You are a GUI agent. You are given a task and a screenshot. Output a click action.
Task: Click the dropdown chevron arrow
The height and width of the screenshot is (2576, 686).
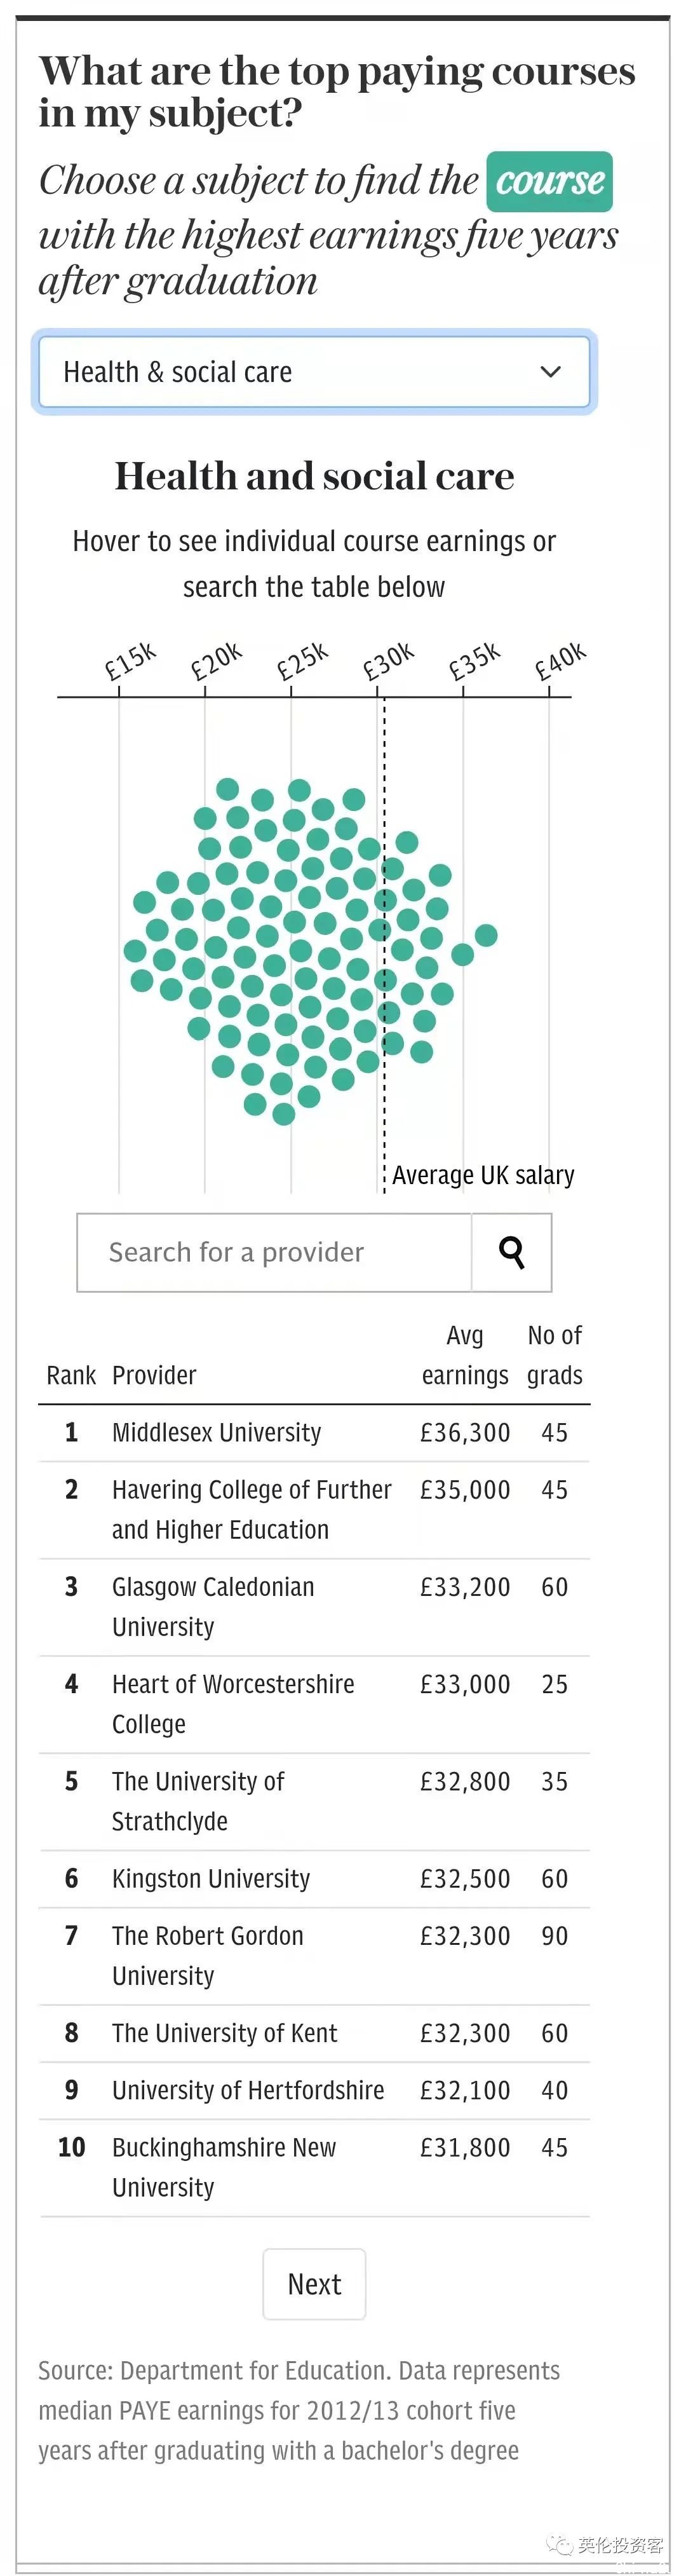[x=550, y=372]
